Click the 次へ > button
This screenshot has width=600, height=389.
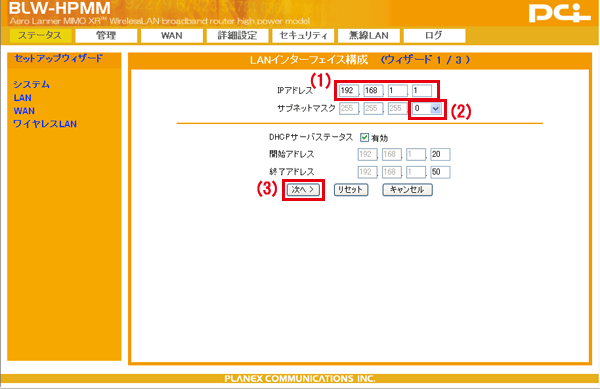pos(303,190)
